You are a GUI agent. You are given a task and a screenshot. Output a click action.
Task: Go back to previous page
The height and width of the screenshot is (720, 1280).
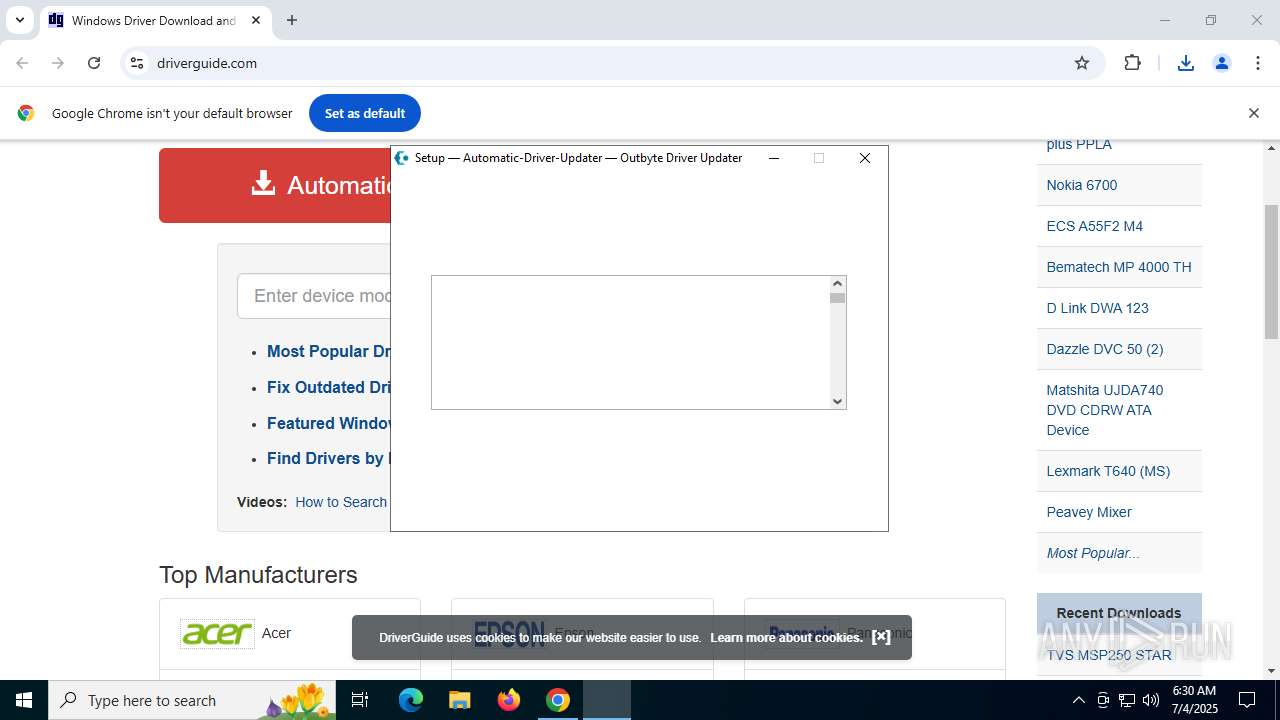[22, 63]
